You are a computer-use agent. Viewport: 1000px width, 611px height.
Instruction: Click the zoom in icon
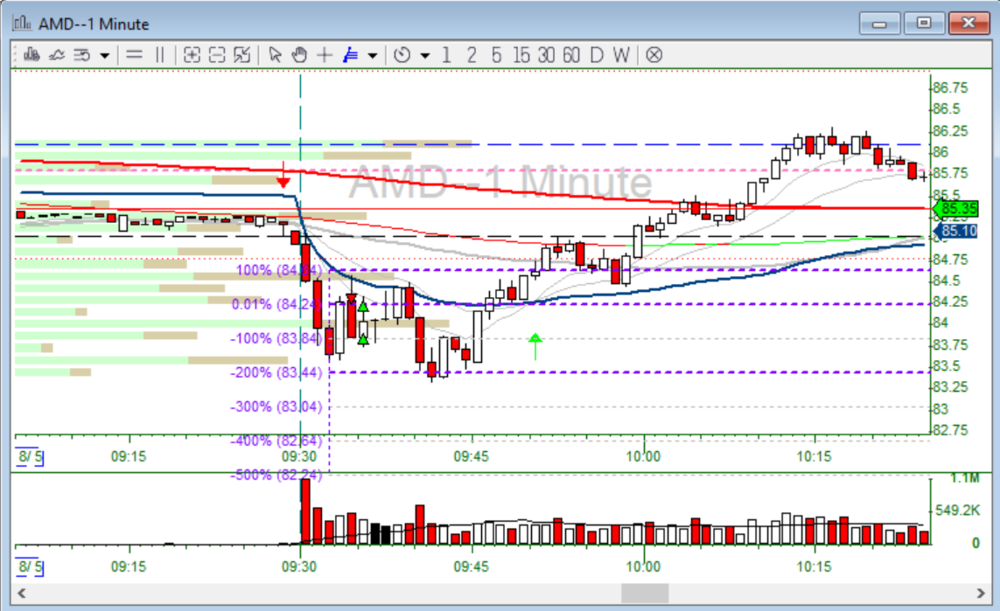pyautogui.click(x=192, y=55)
